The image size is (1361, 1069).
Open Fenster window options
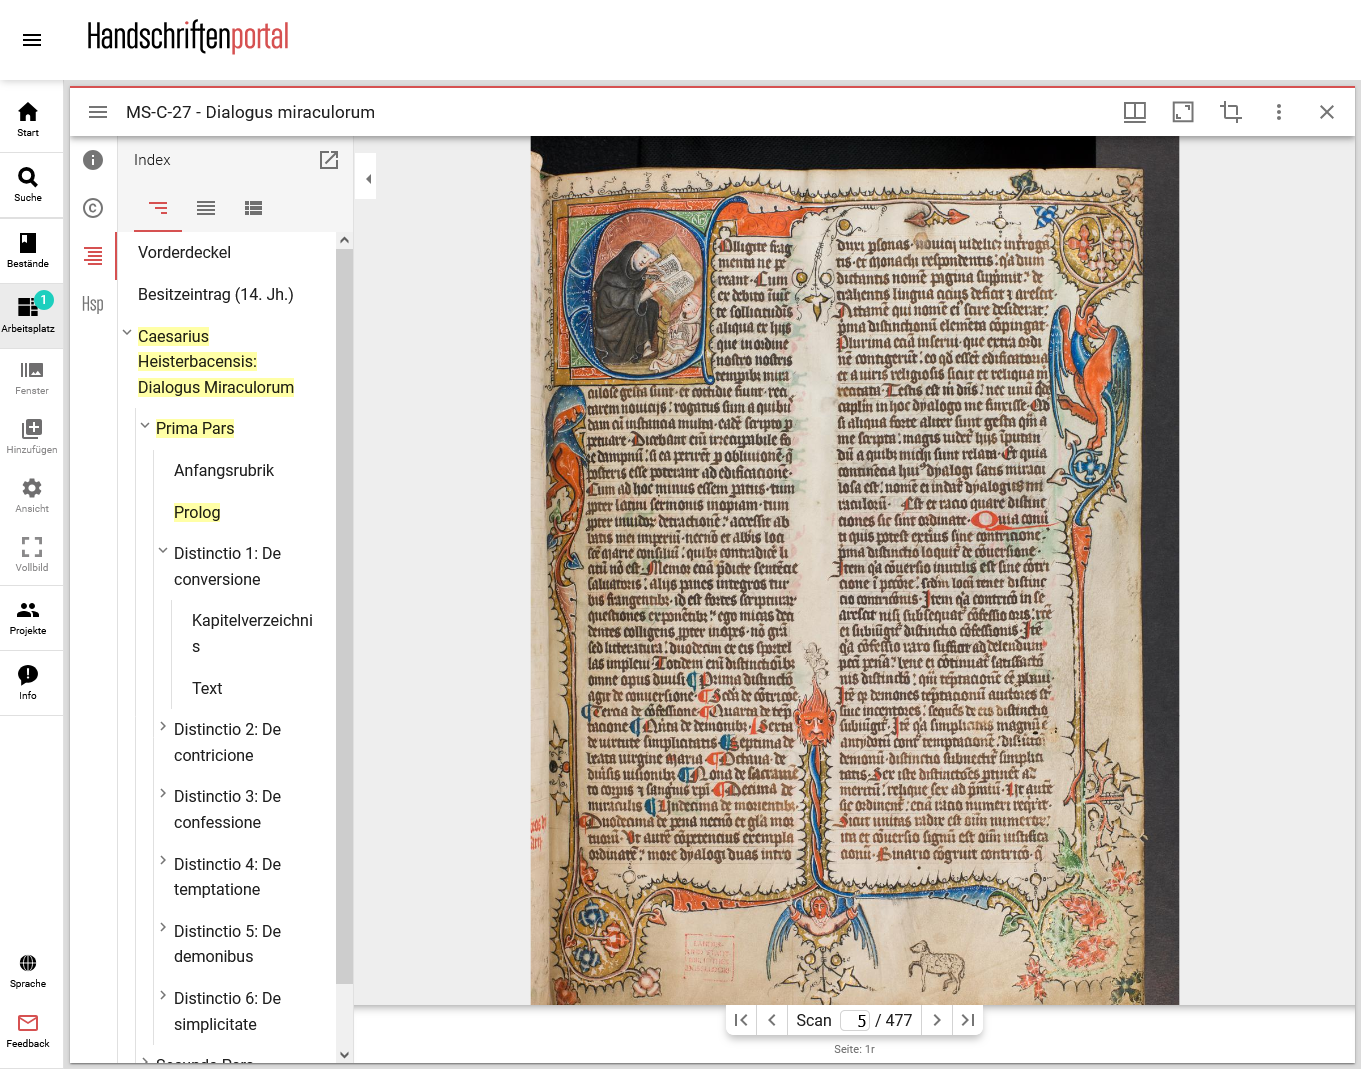pyautogui.click(x=32, y=378)
